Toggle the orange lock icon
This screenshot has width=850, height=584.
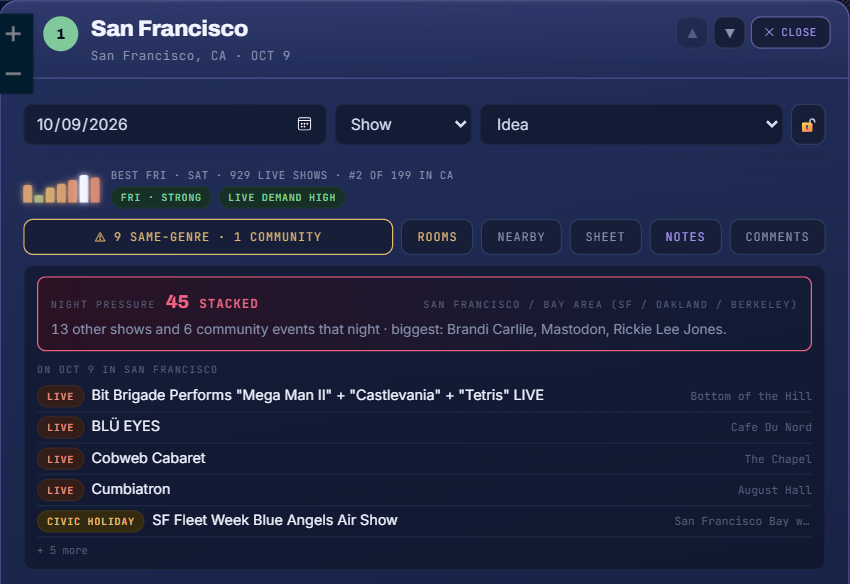(808, 125)
